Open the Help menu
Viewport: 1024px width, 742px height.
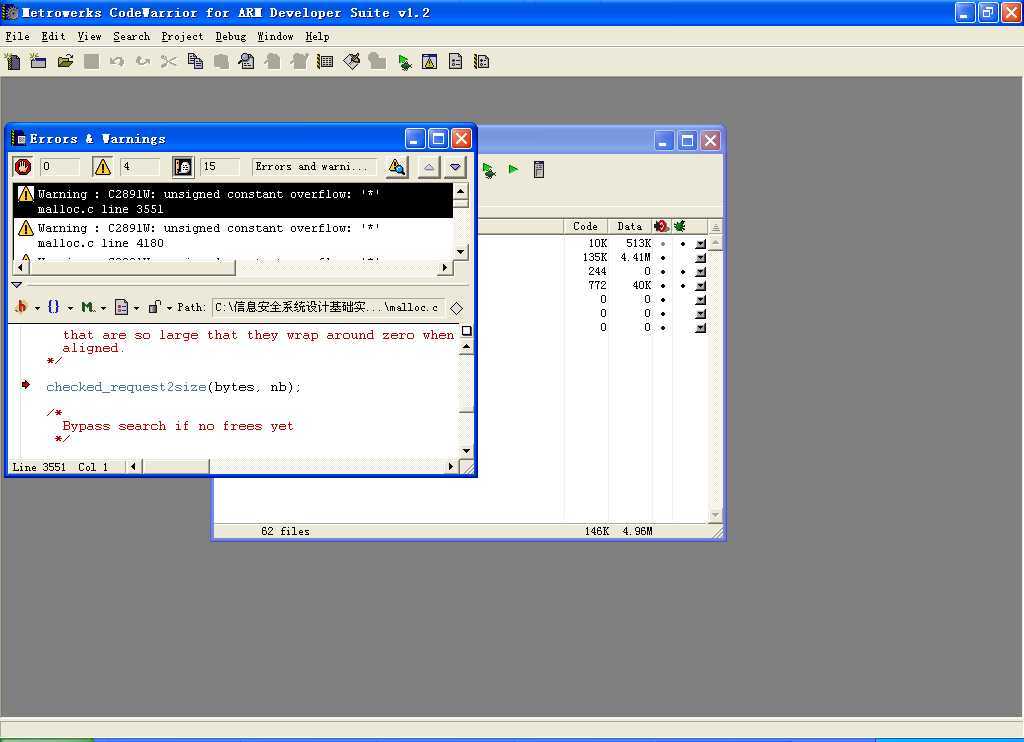(317, 37)
